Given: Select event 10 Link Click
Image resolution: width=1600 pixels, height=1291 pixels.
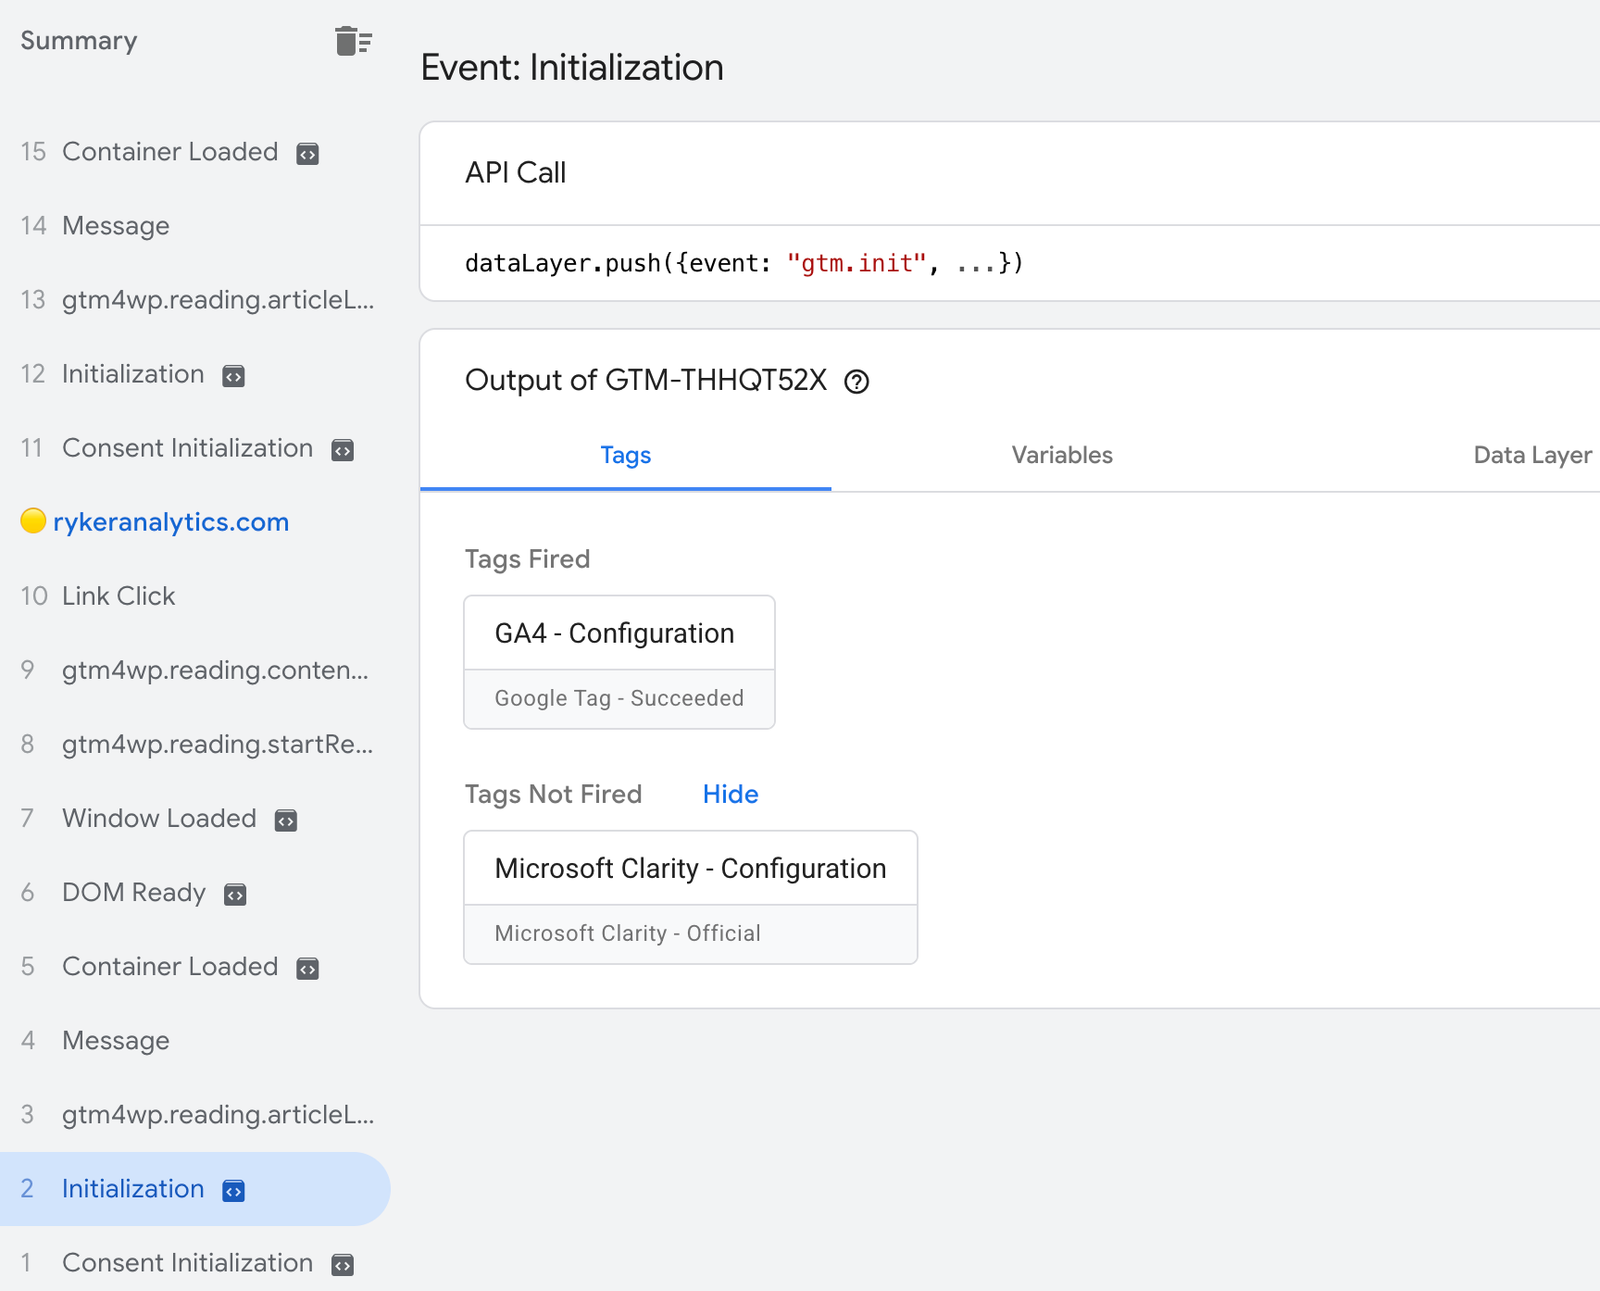Looking at the screenshot, I should pyautogui.click(x=117, y=597).
